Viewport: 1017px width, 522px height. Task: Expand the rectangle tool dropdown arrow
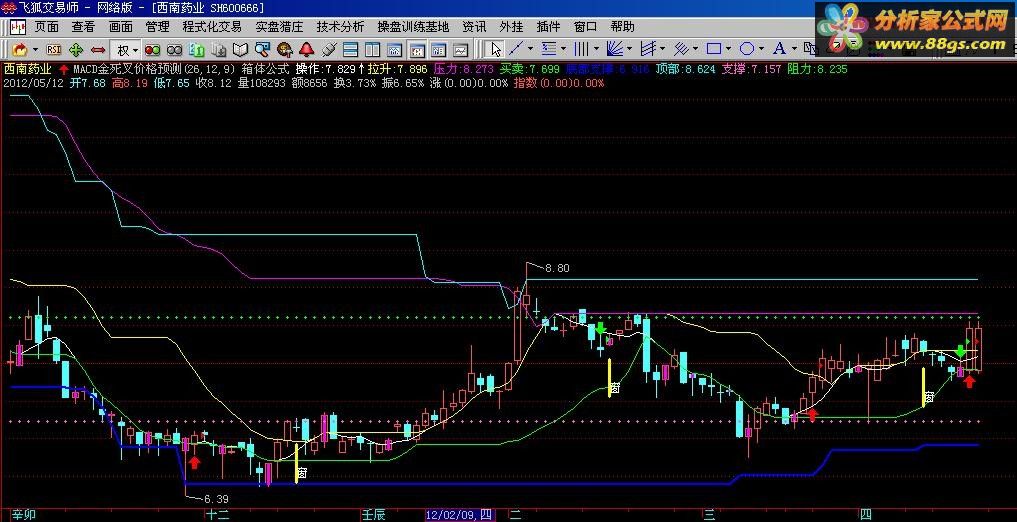[x=728, y=49]
